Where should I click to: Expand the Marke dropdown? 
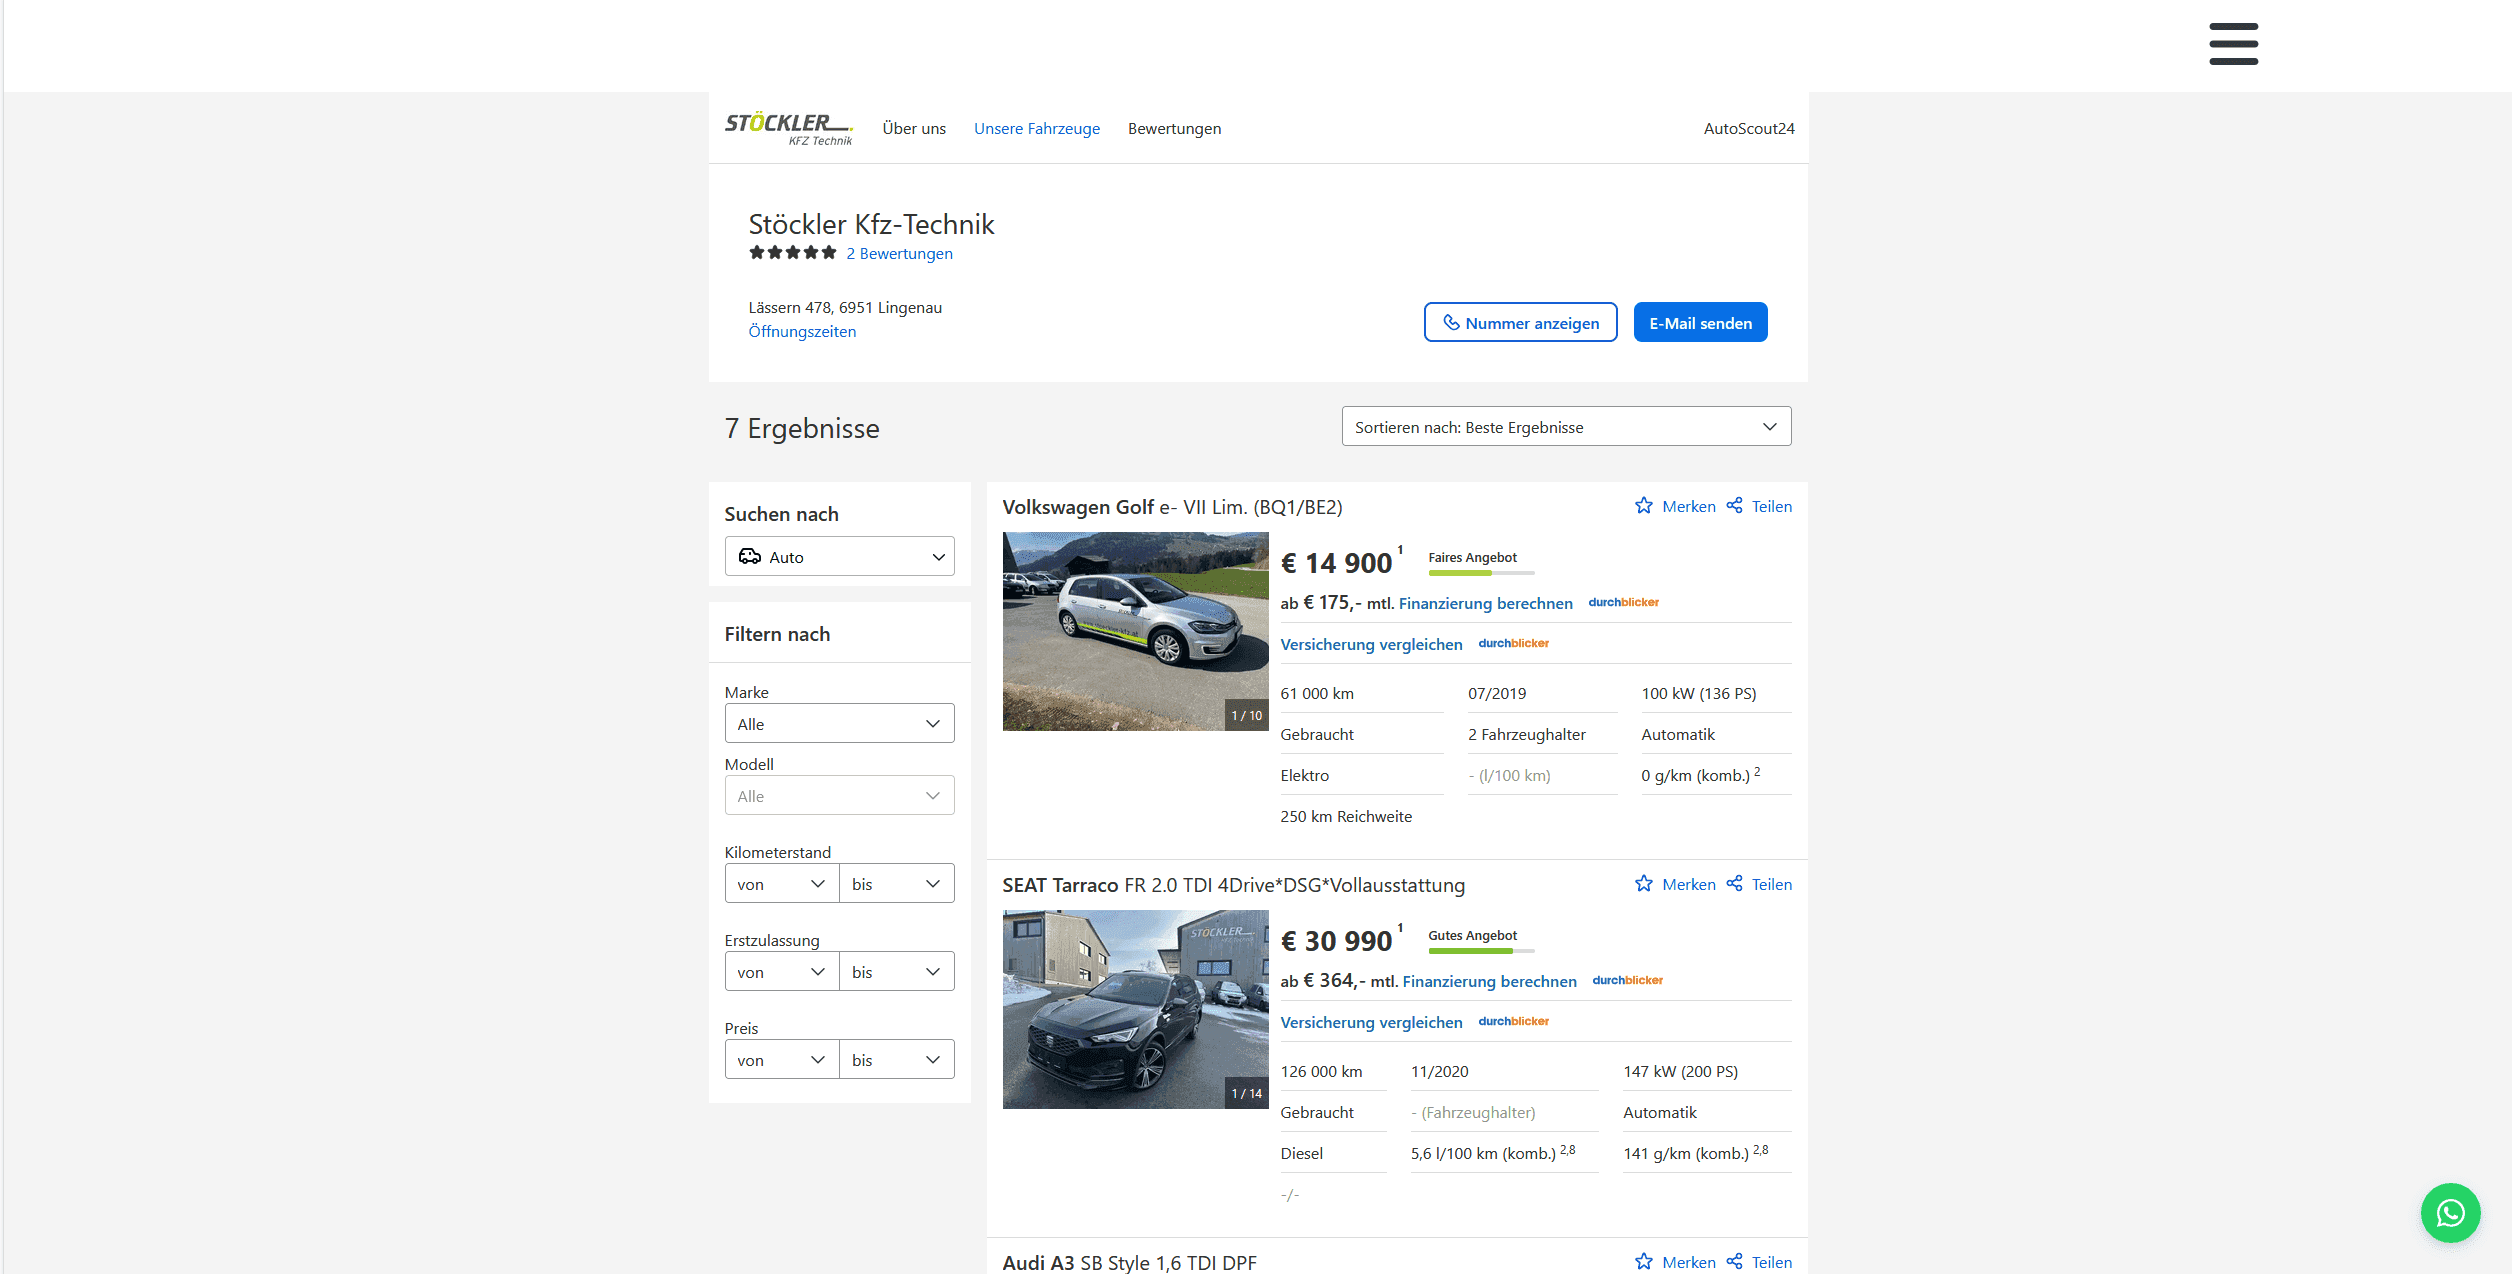[x=839, y=724]
